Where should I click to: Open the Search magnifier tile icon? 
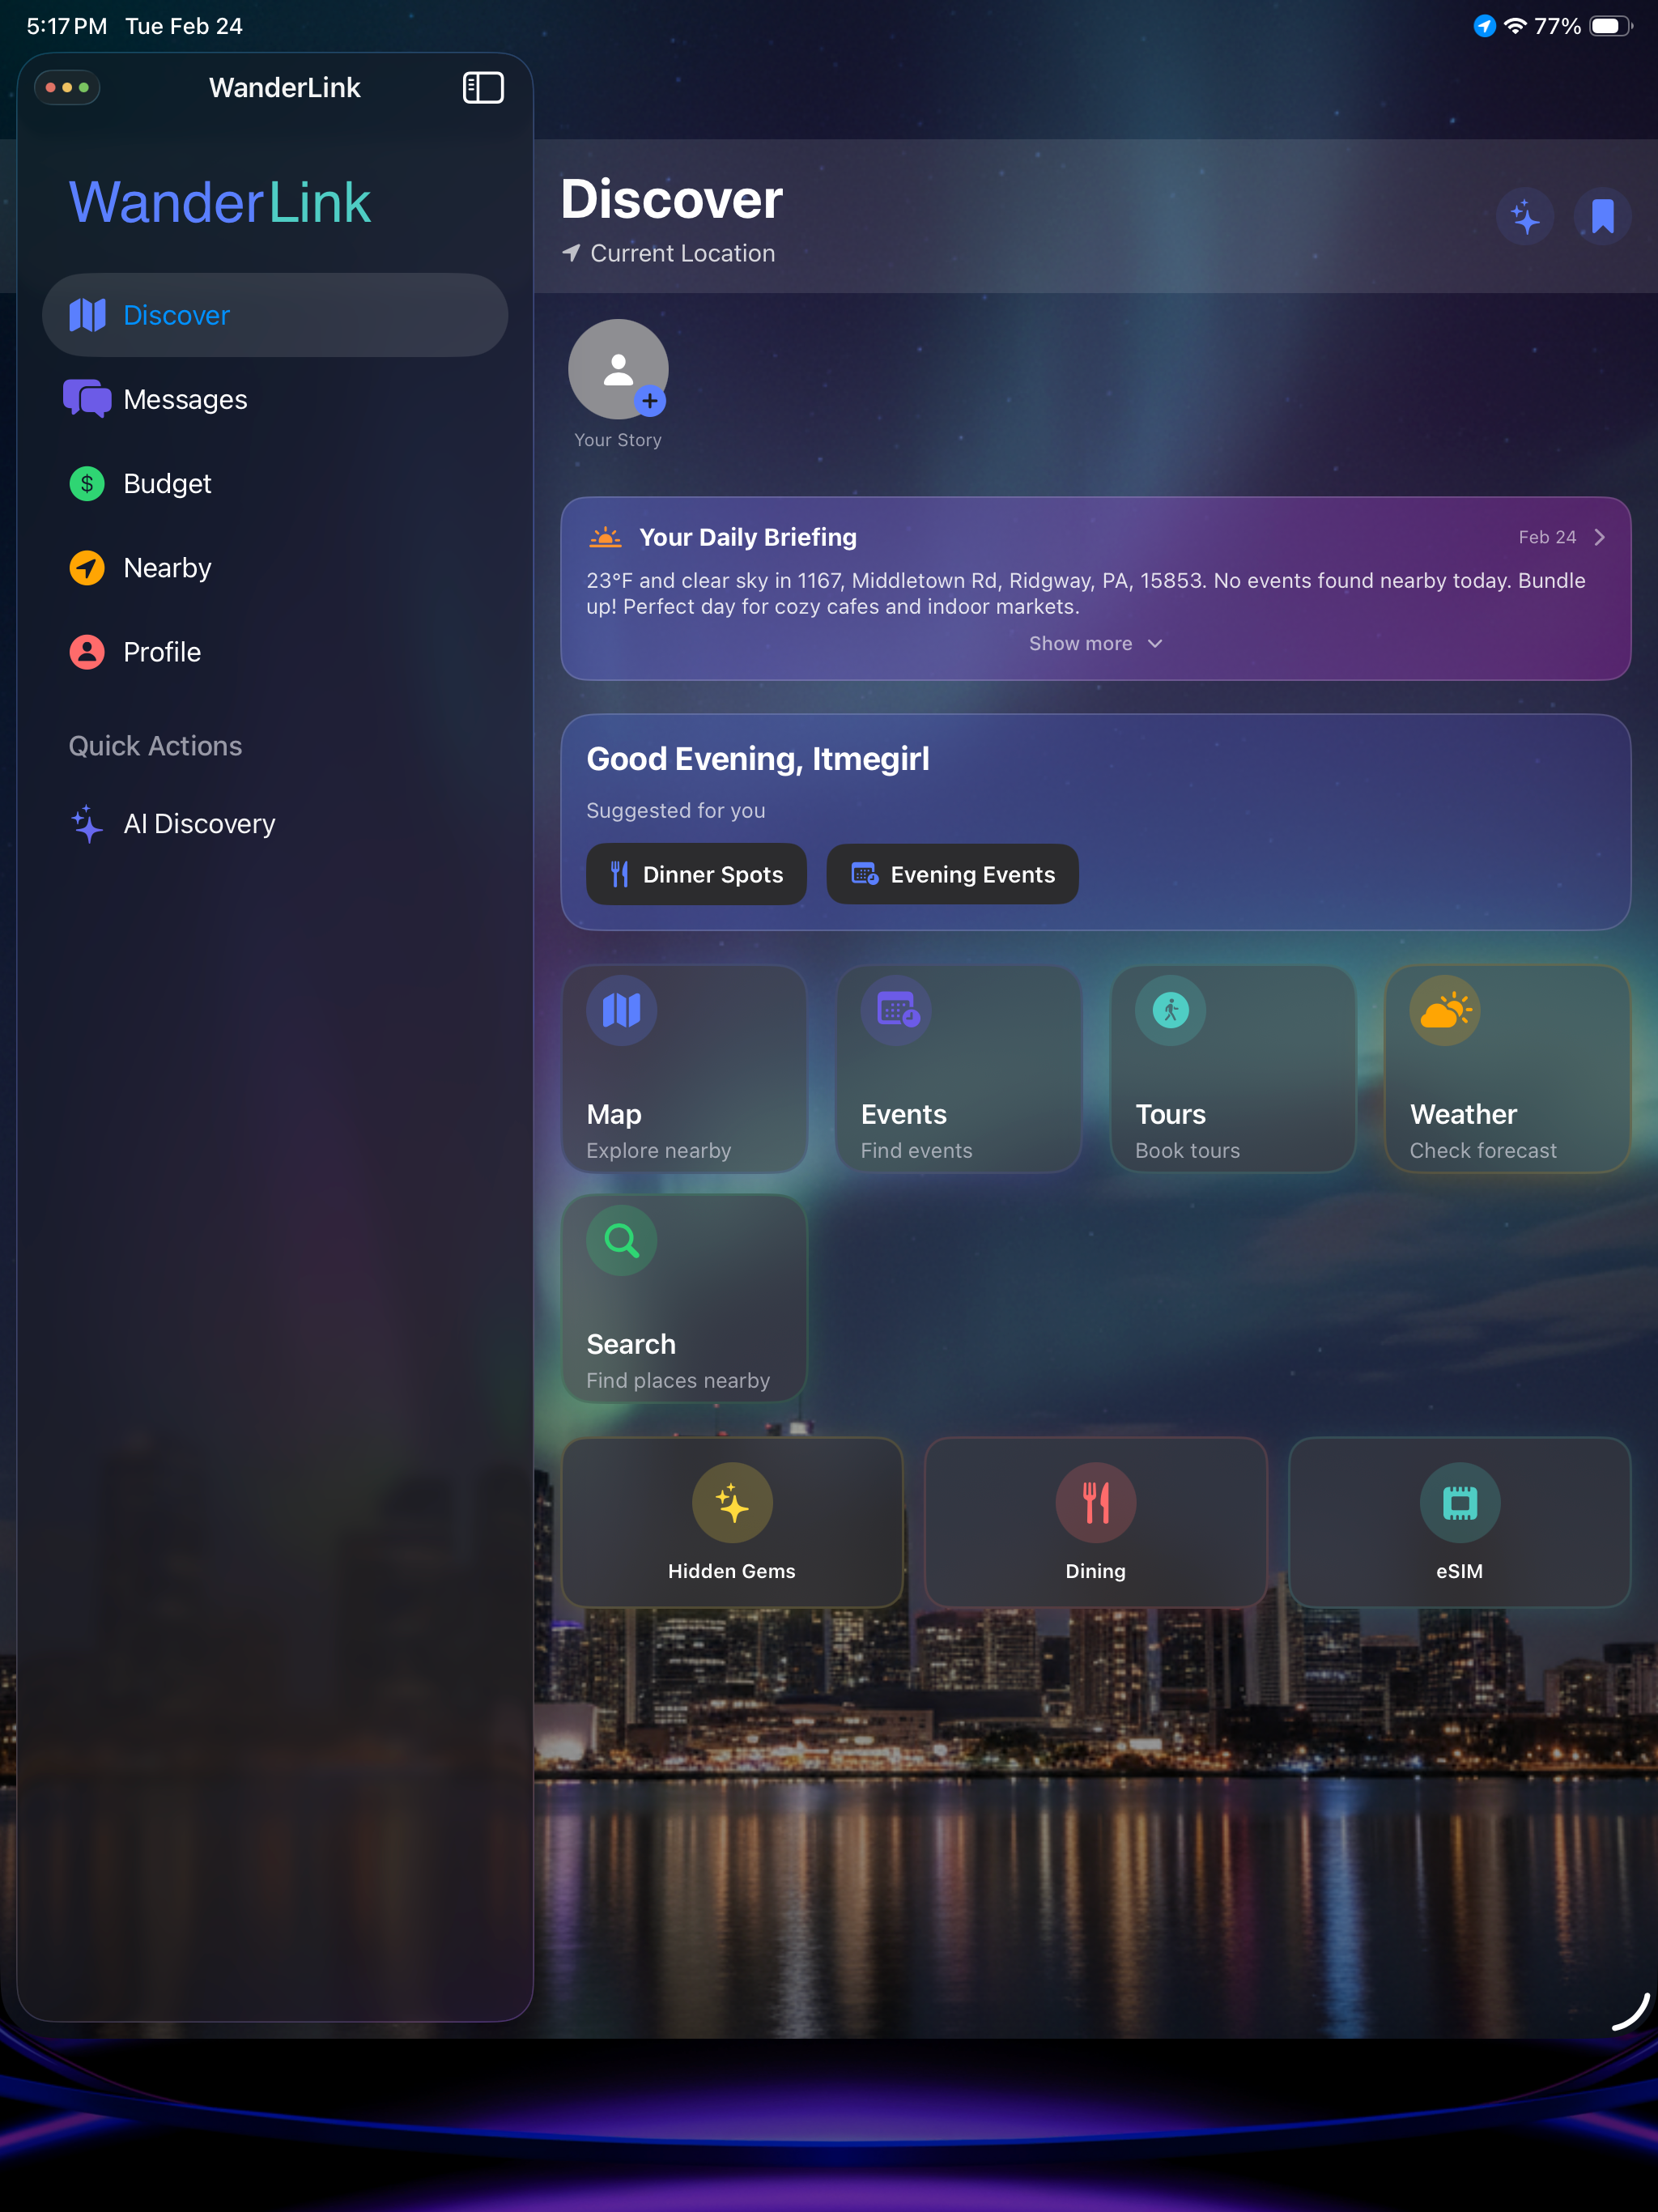coord(621,1240)
